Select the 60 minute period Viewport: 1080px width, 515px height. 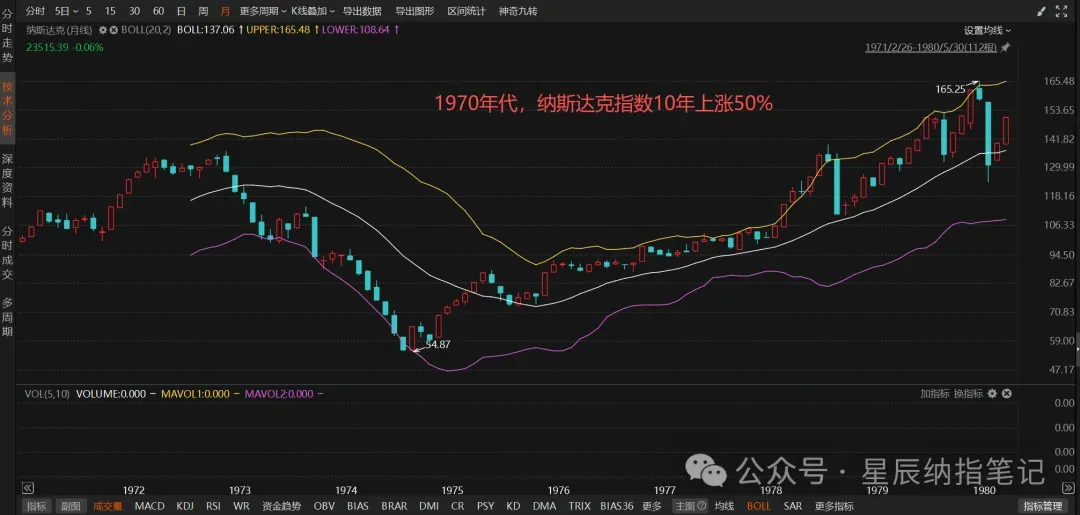[158, 11]
